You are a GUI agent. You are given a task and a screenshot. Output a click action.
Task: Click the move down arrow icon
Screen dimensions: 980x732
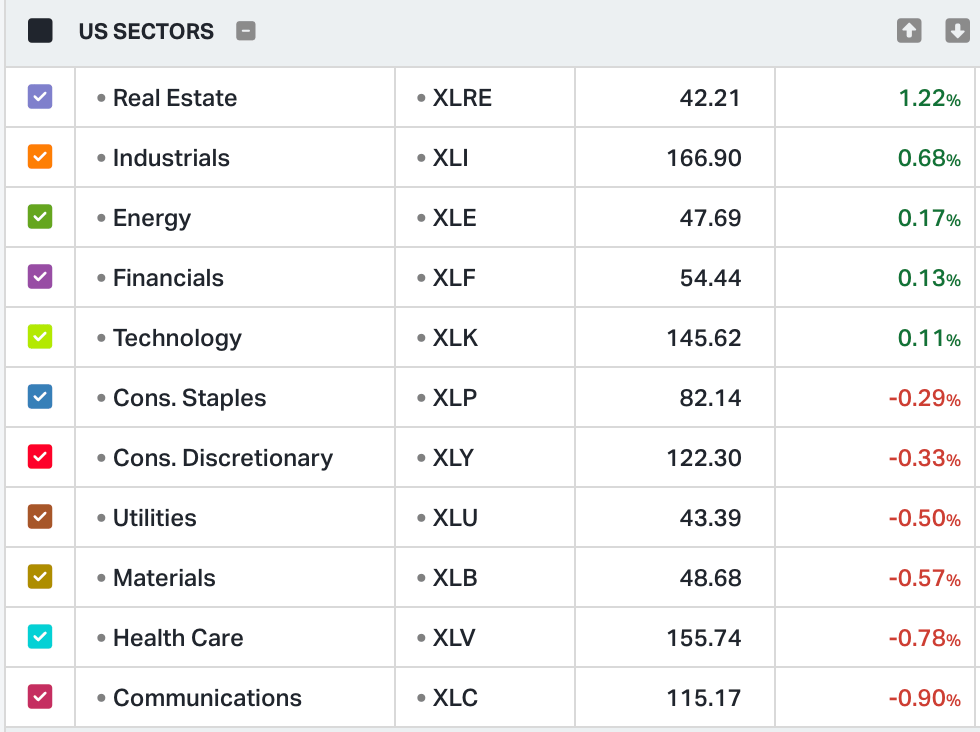tap(957, 31)
